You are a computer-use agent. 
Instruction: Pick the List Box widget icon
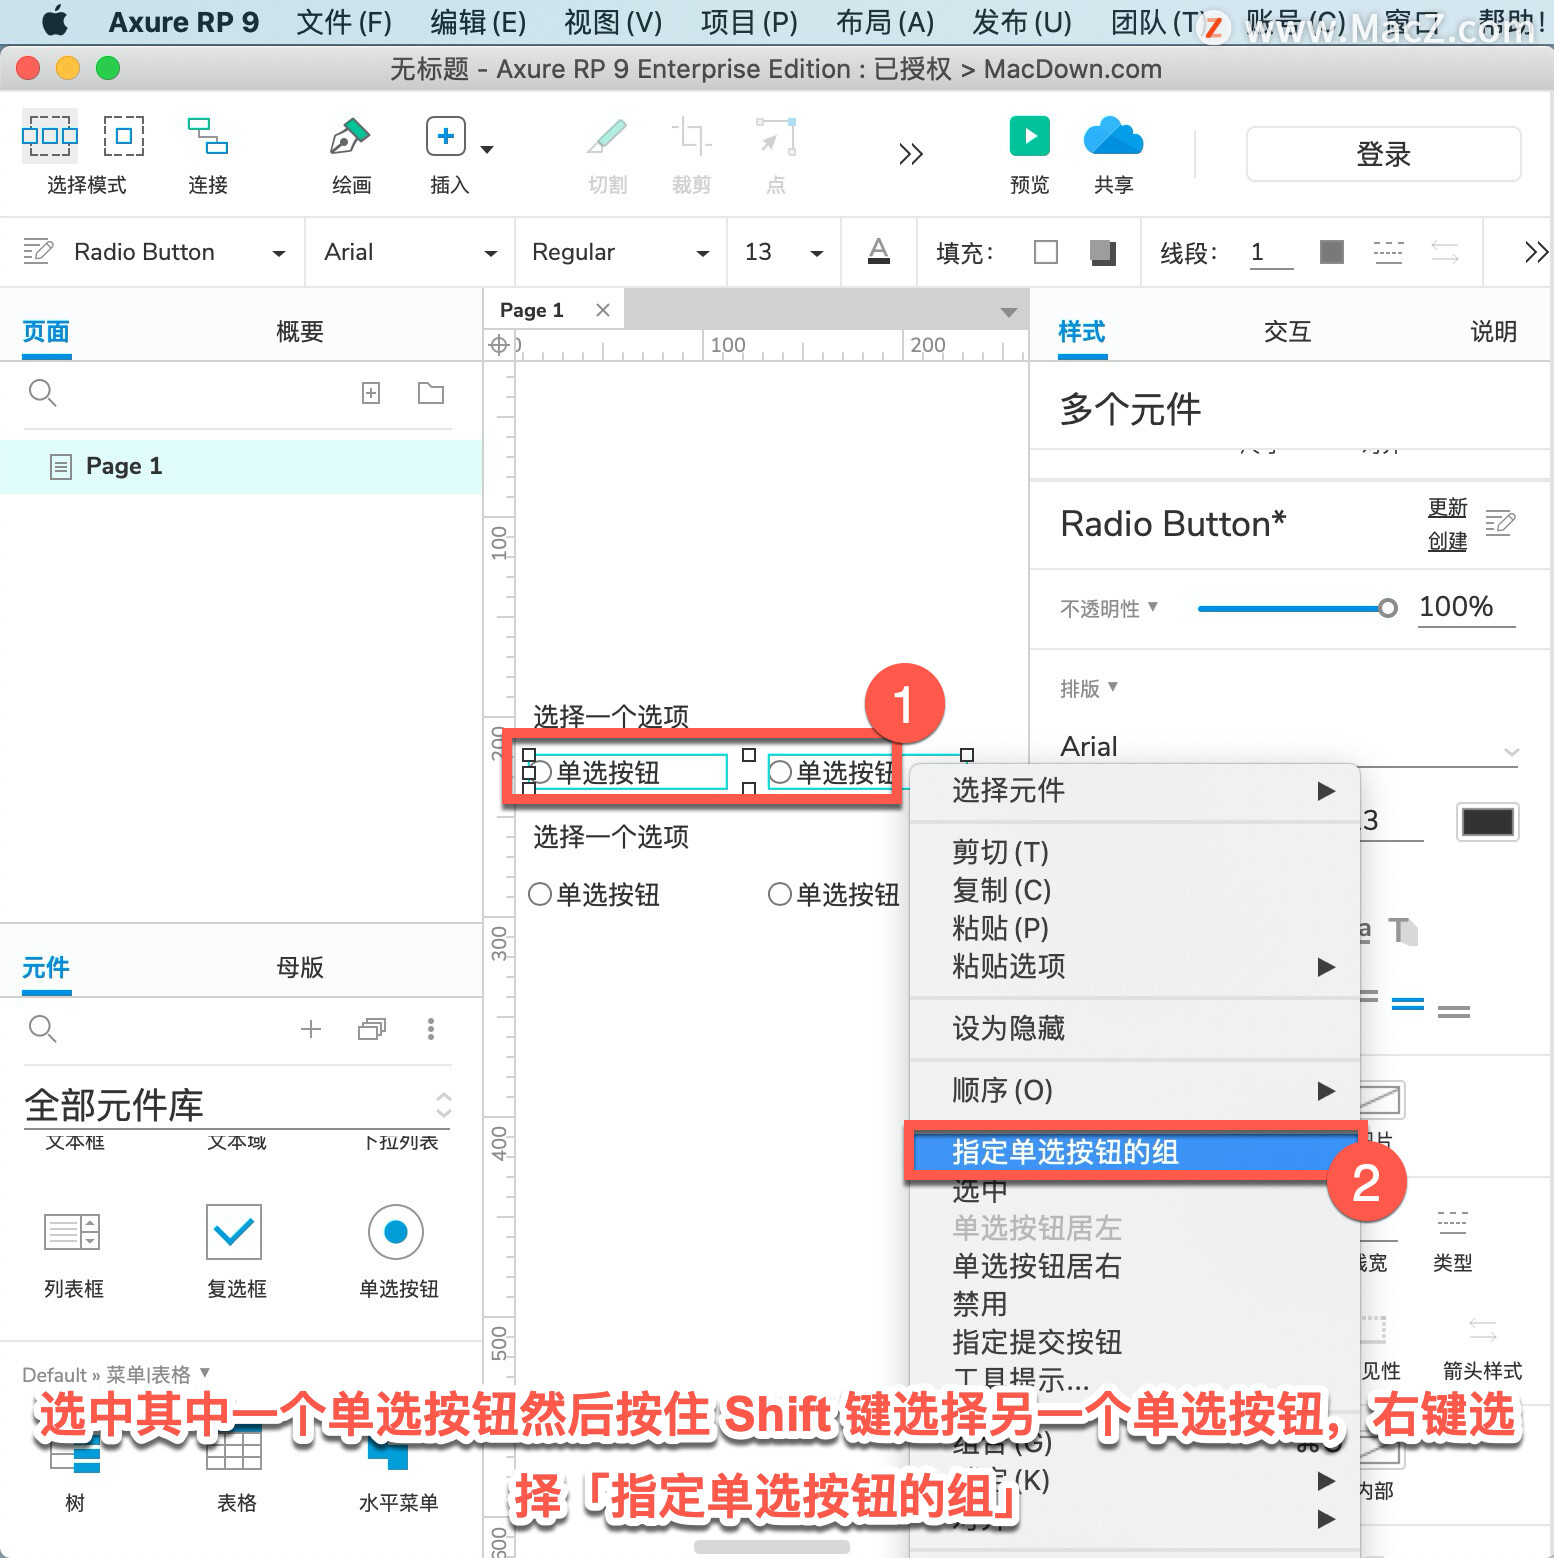[x=72, y=1232]
